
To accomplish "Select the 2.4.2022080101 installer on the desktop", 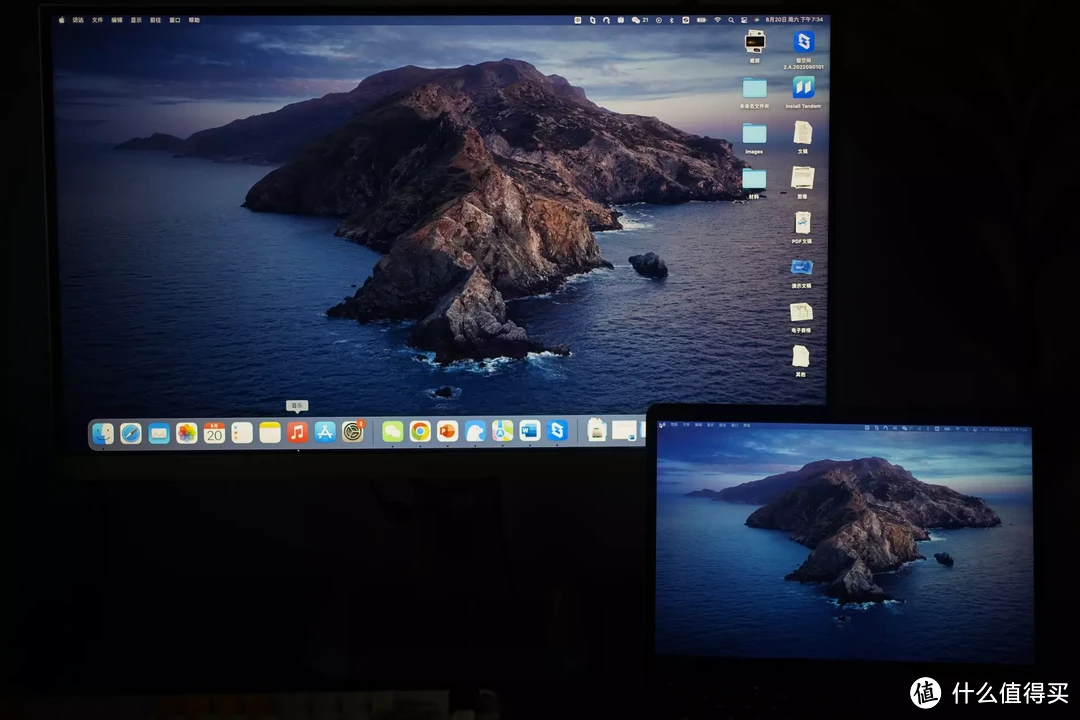I will pyautogui.click(x=803, y=50).
